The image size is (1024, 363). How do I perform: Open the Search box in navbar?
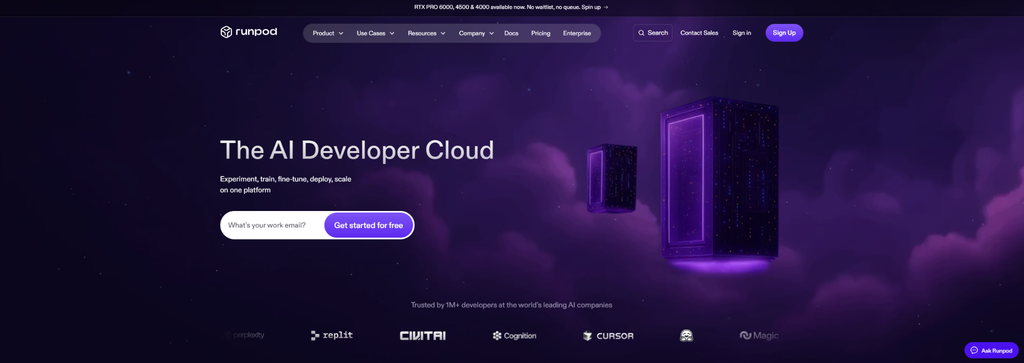pyautogui.click(x=652, y=33)
